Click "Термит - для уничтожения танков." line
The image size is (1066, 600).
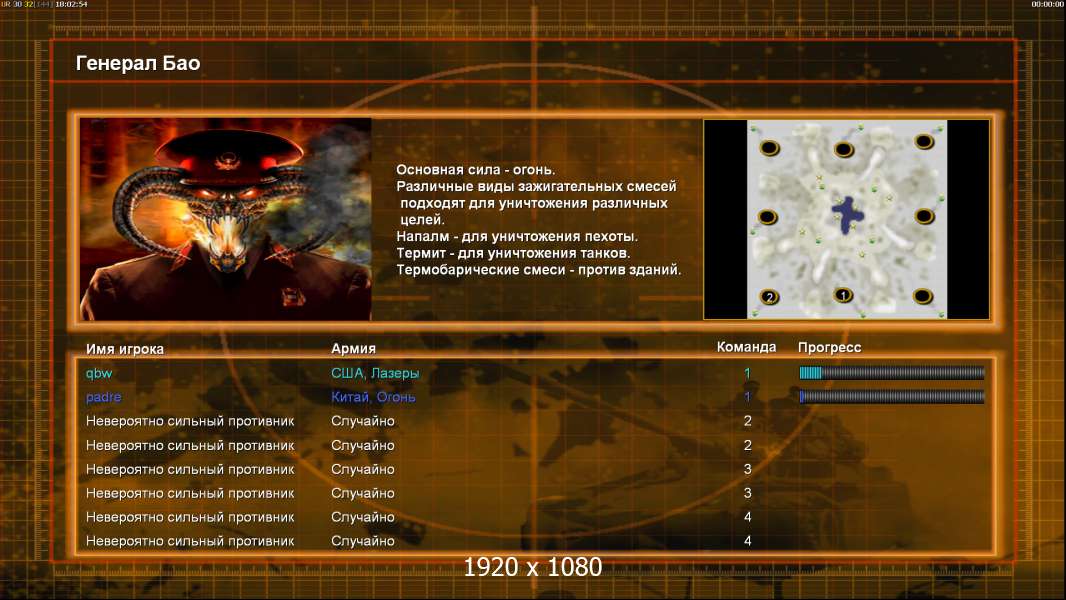(513, 253)
